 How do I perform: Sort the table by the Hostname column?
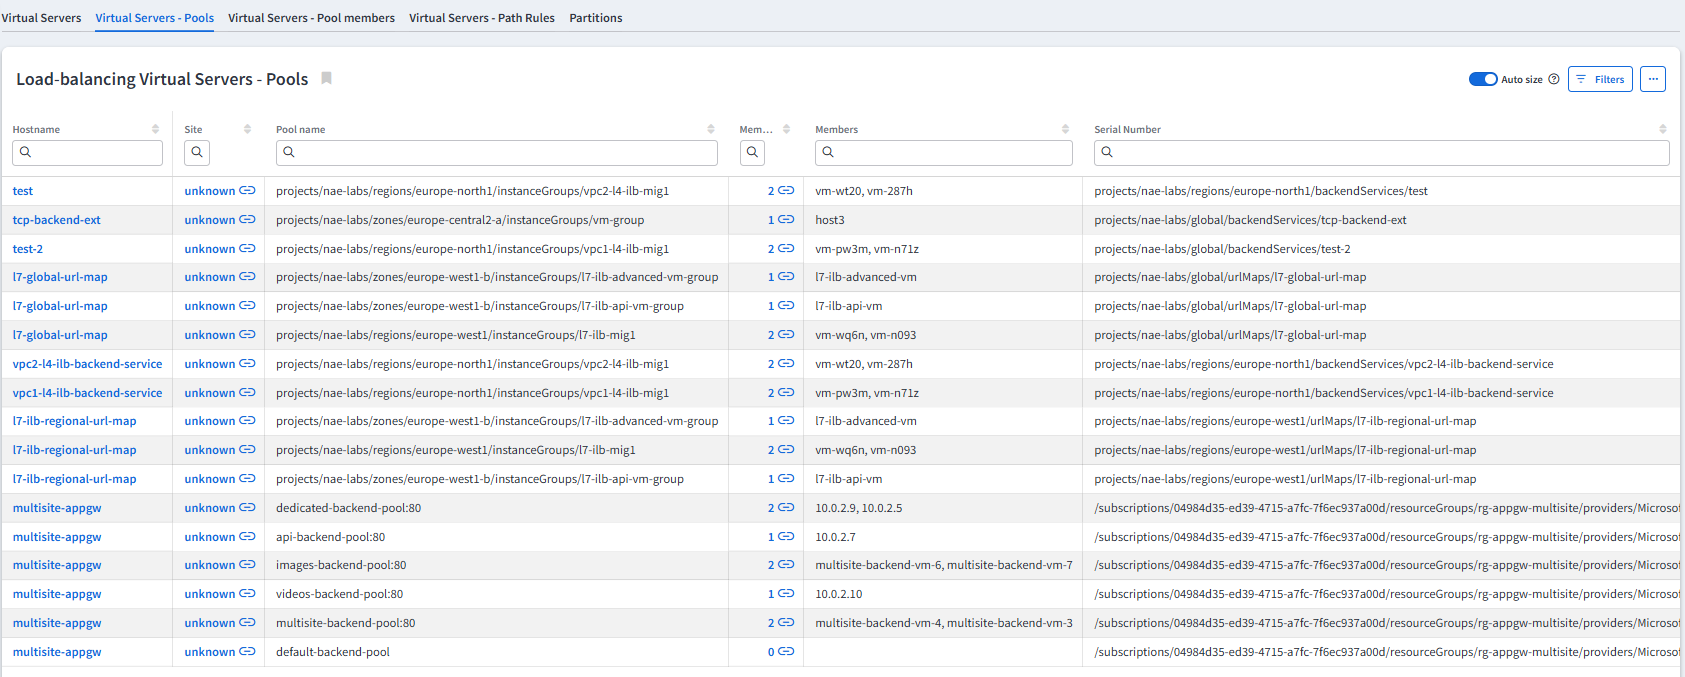point(155,129)
